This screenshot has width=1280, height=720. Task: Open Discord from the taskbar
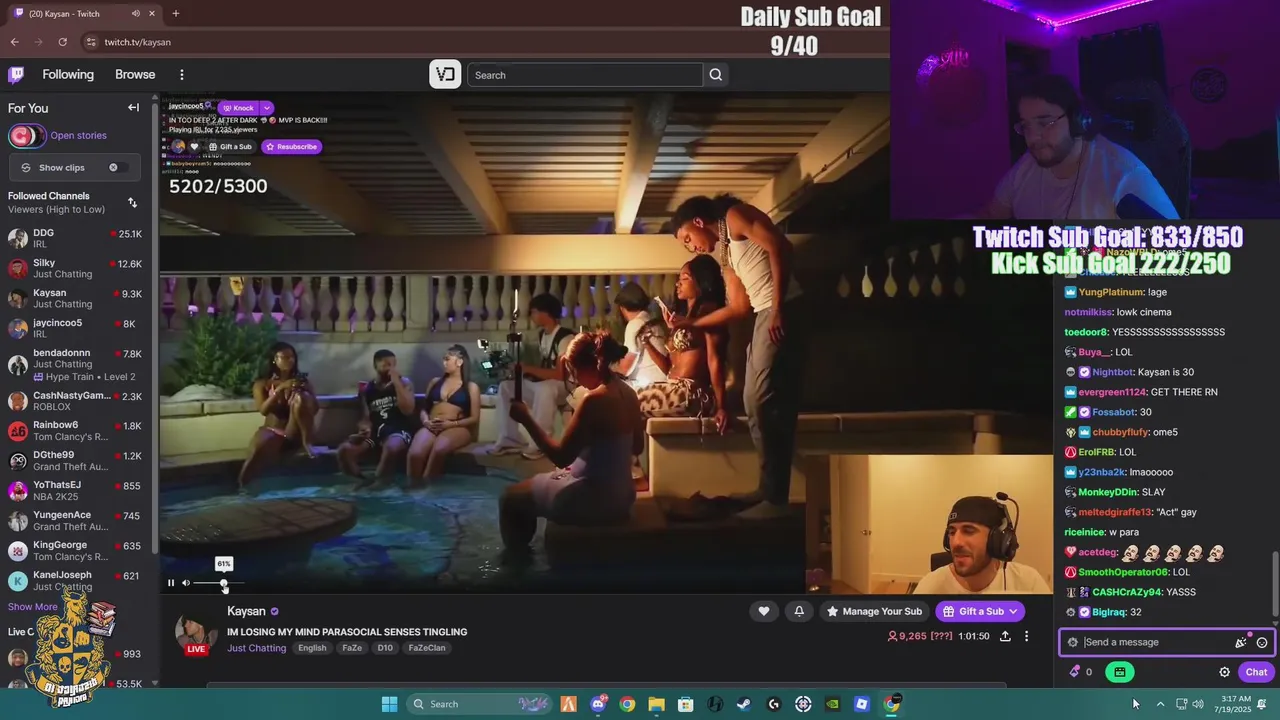point(598,704)
